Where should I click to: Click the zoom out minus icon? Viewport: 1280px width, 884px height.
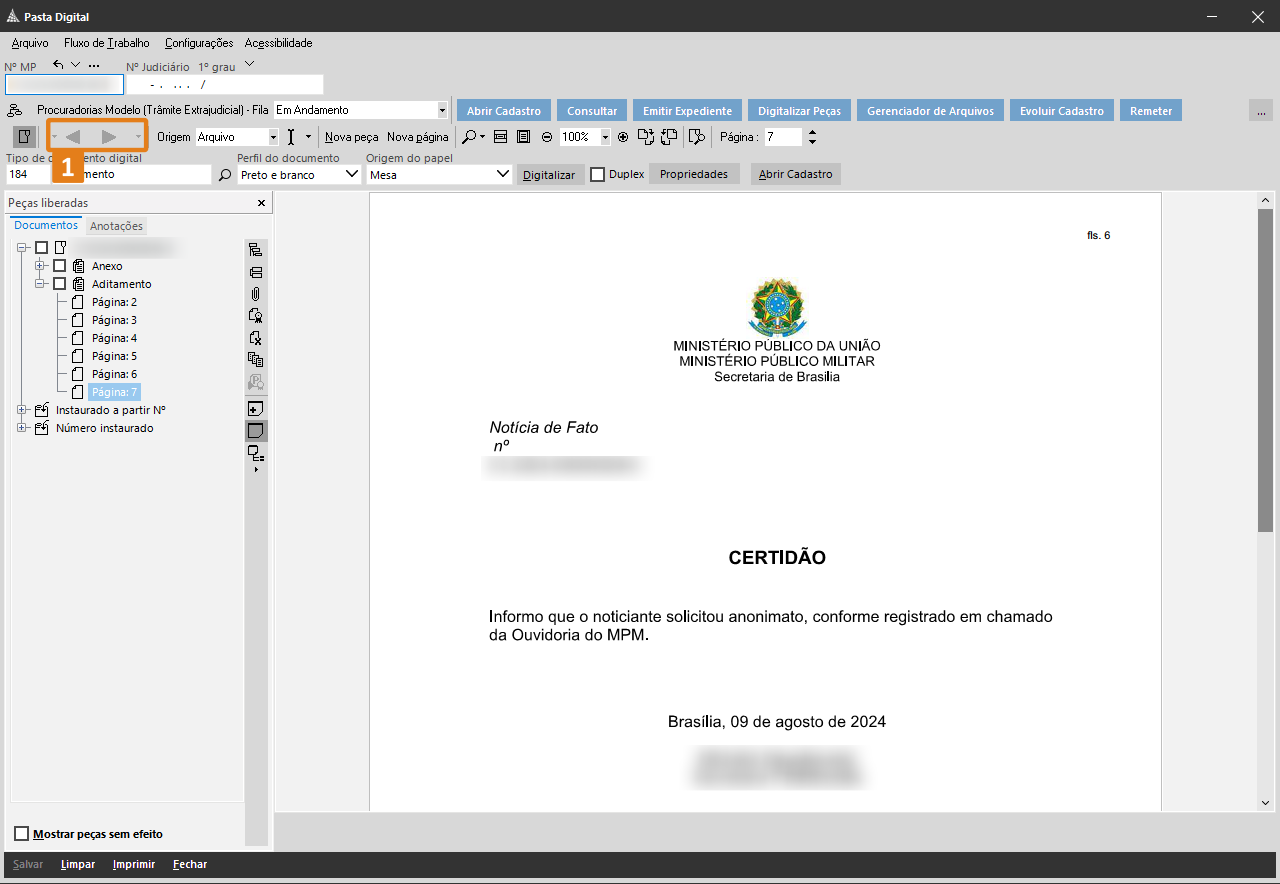pyautogui.click(x=547, y=137)
